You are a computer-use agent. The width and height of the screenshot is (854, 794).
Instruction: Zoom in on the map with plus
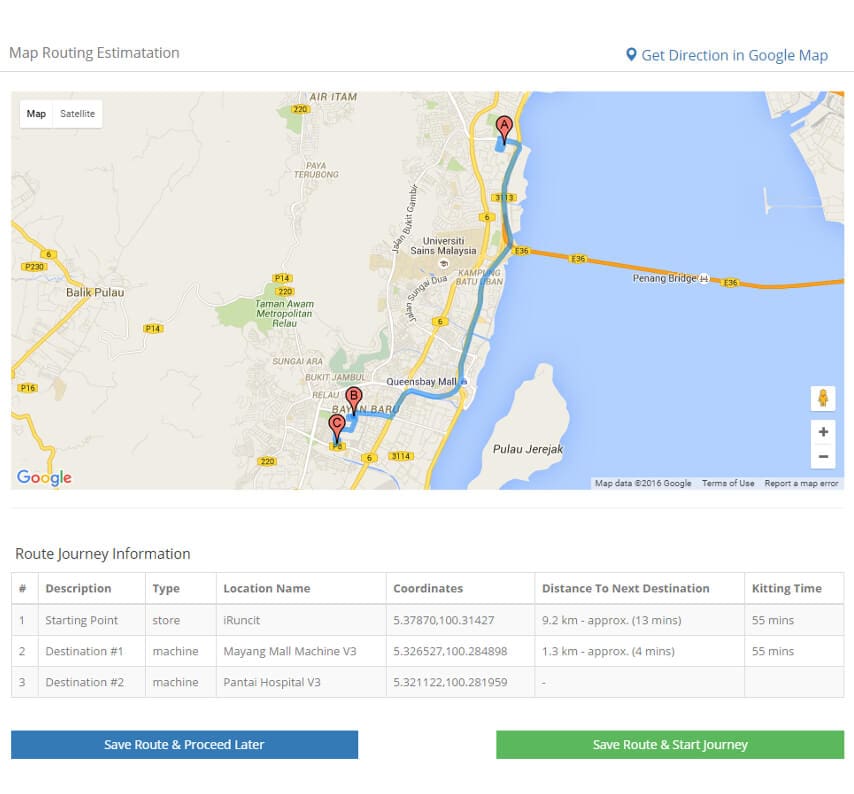pyautogui.click(x=823, y=432)
